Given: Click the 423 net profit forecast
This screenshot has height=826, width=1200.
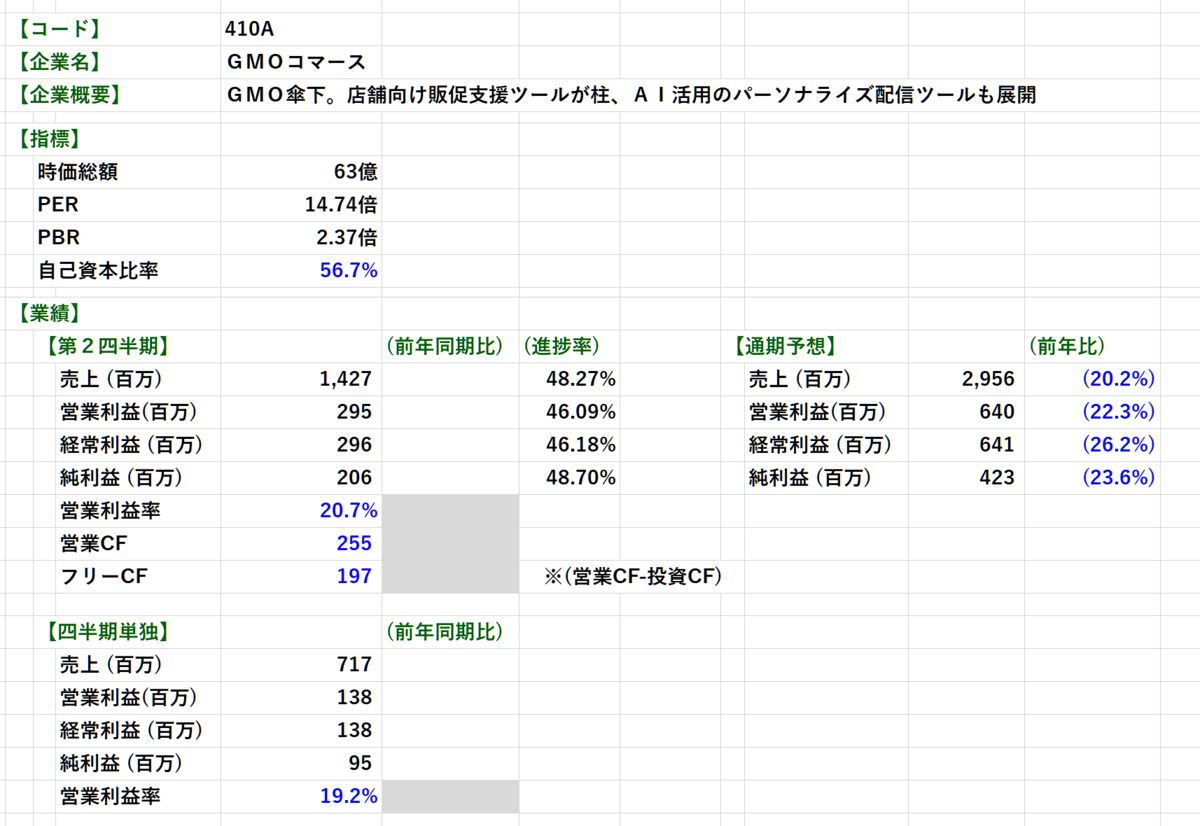Looking at the screenshot, I should click(997, 478).
